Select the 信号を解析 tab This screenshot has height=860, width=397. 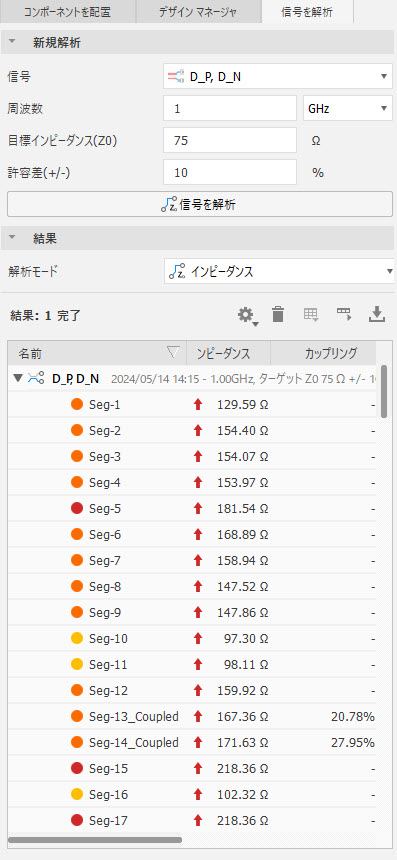(x=307, y=12)
